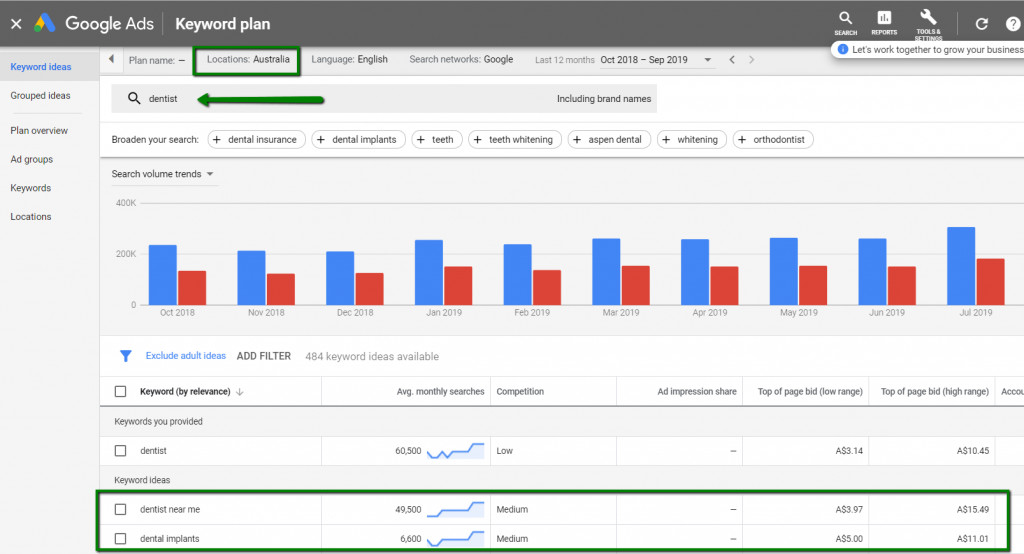Click the trend sparkline for dental implants row
The width and height of the screenshot is (1024, 554).
tap(455, 539)
